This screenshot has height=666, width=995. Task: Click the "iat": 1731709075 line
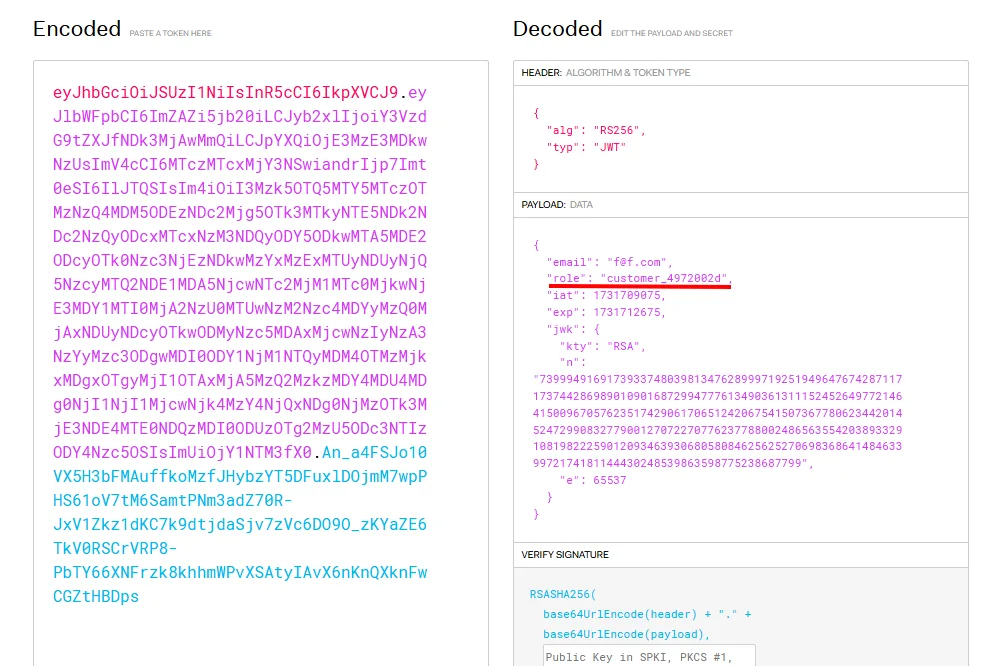tap(606, 296)
